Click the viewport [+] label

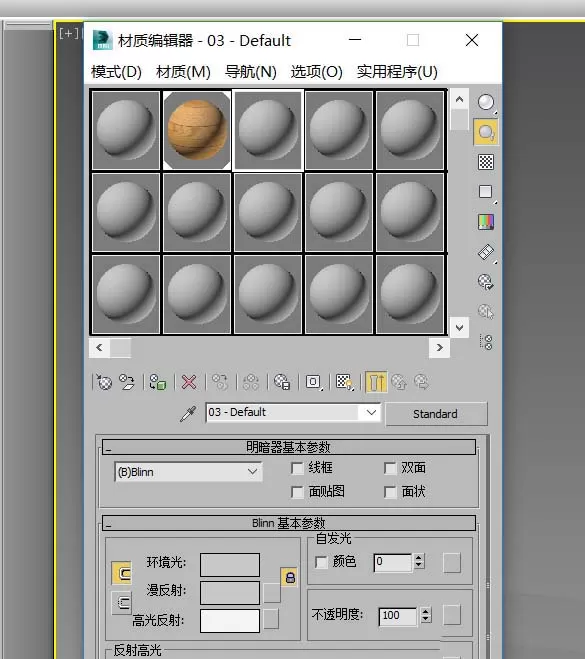point(69,33)
